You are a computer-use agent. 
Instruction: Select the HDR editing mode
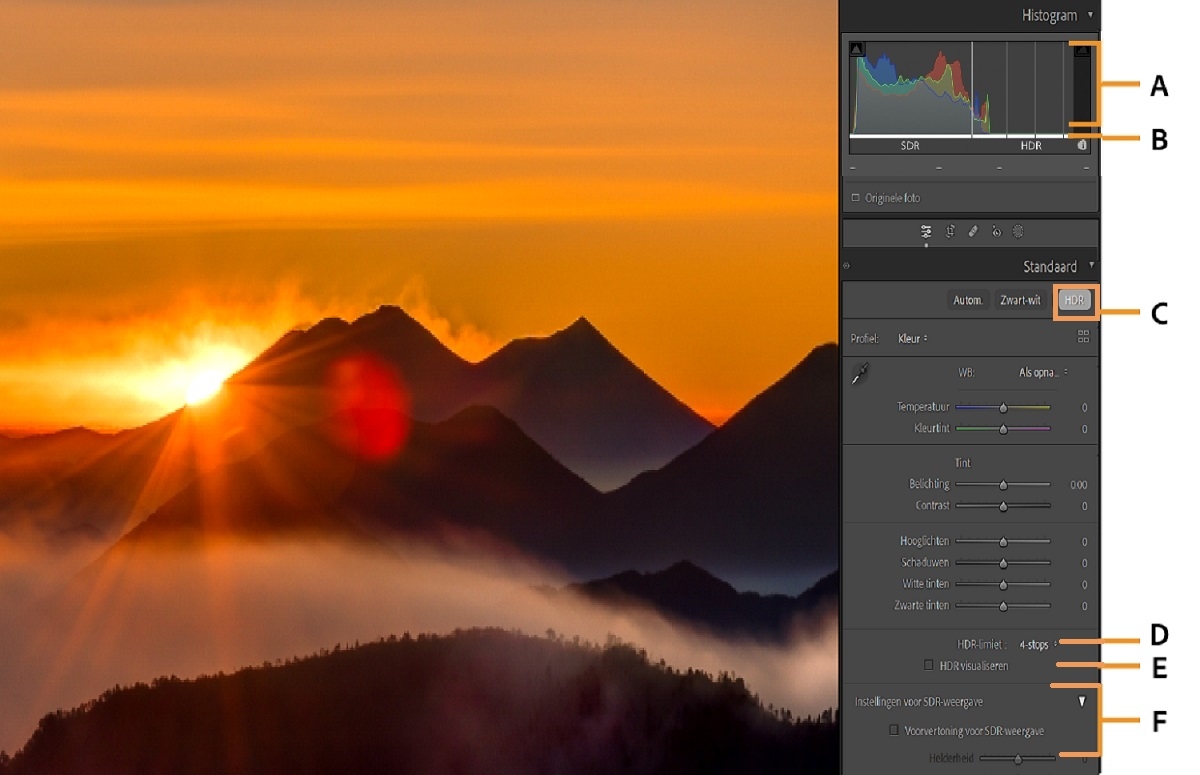[1075, 298]
